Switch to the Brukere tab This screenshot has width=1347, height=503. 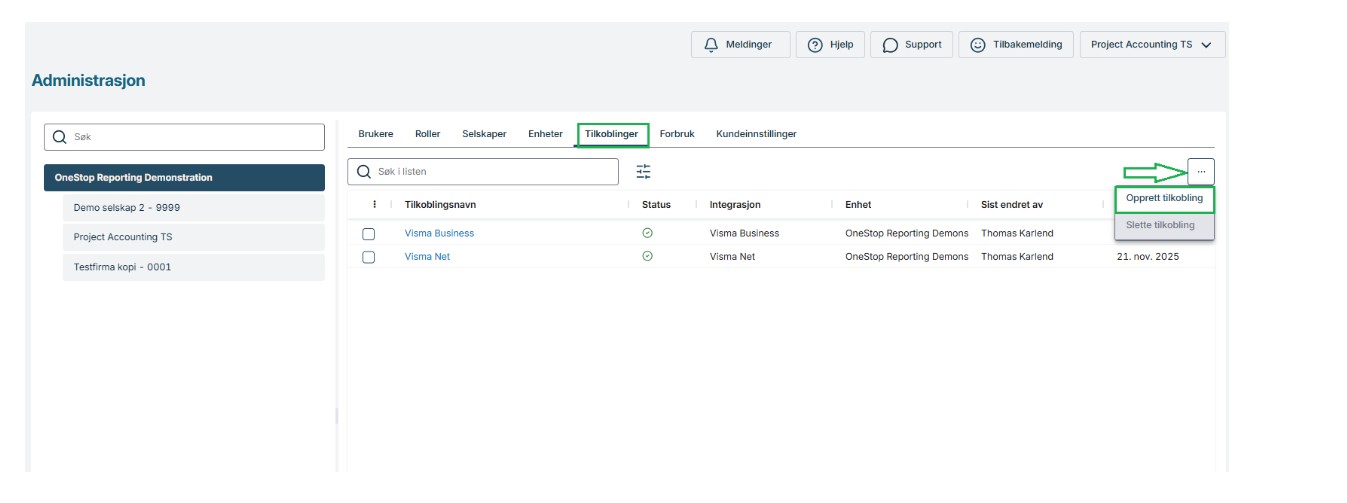pos(375,134)
